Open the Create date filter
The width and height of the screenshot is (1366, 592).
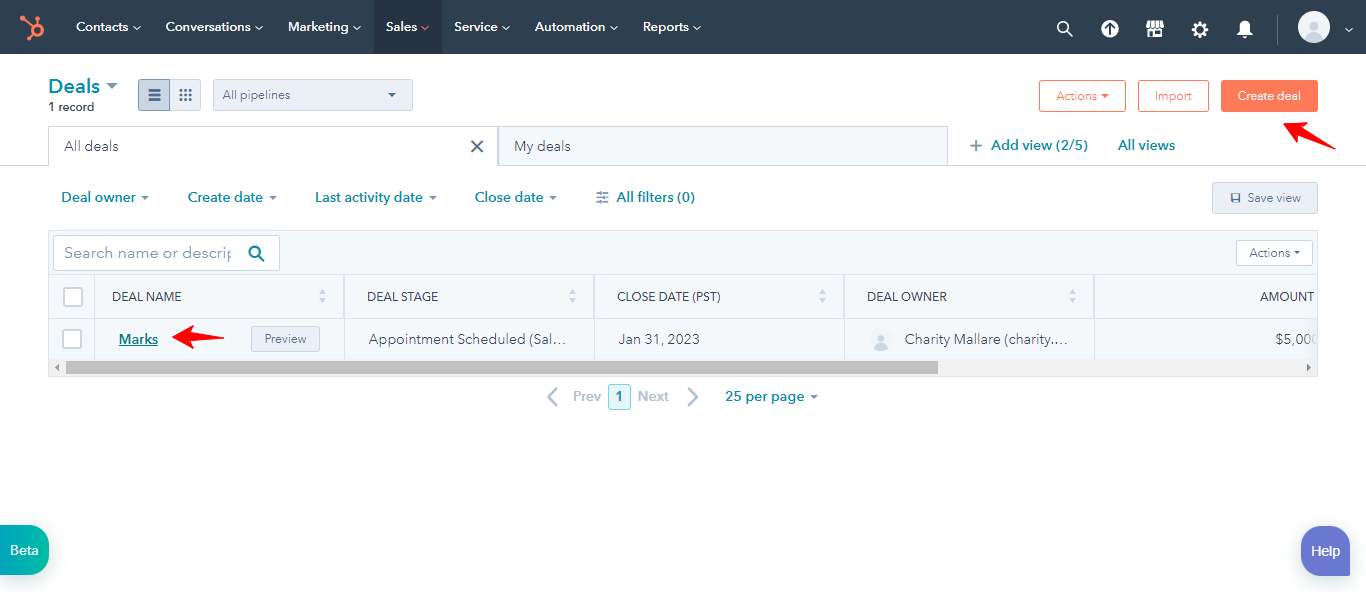coord(232,197)
